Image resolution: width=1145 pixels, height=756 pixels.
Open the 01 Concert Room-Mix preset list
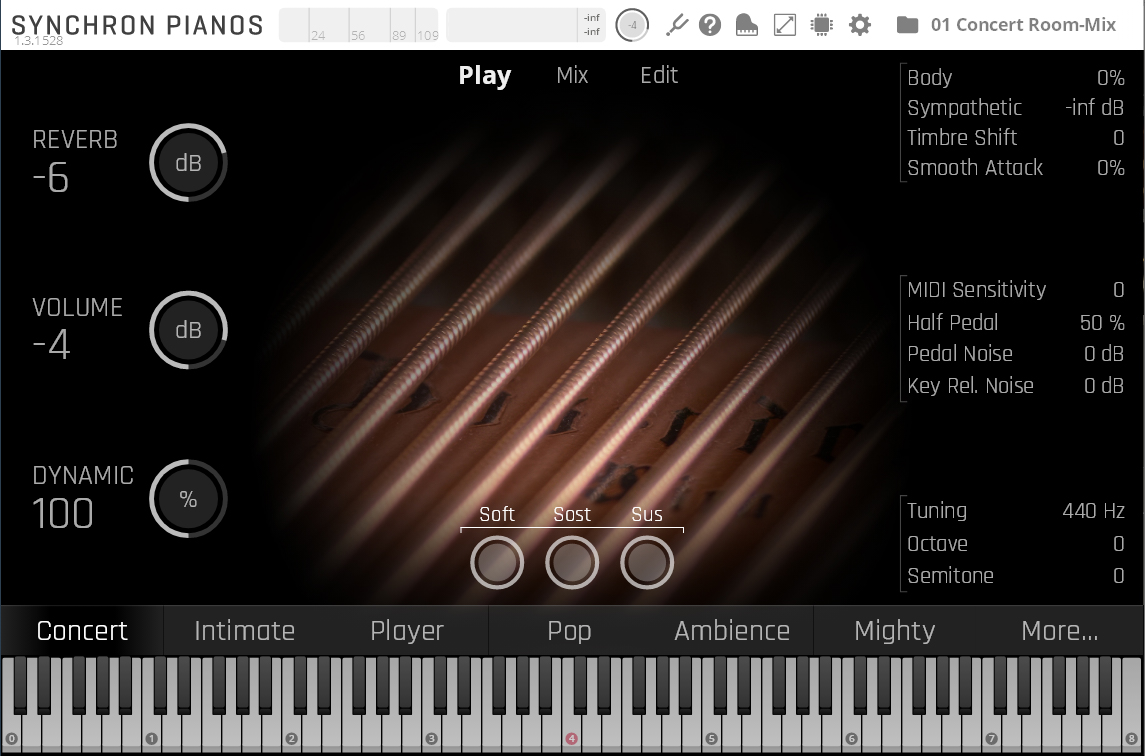click(1022, 25)
